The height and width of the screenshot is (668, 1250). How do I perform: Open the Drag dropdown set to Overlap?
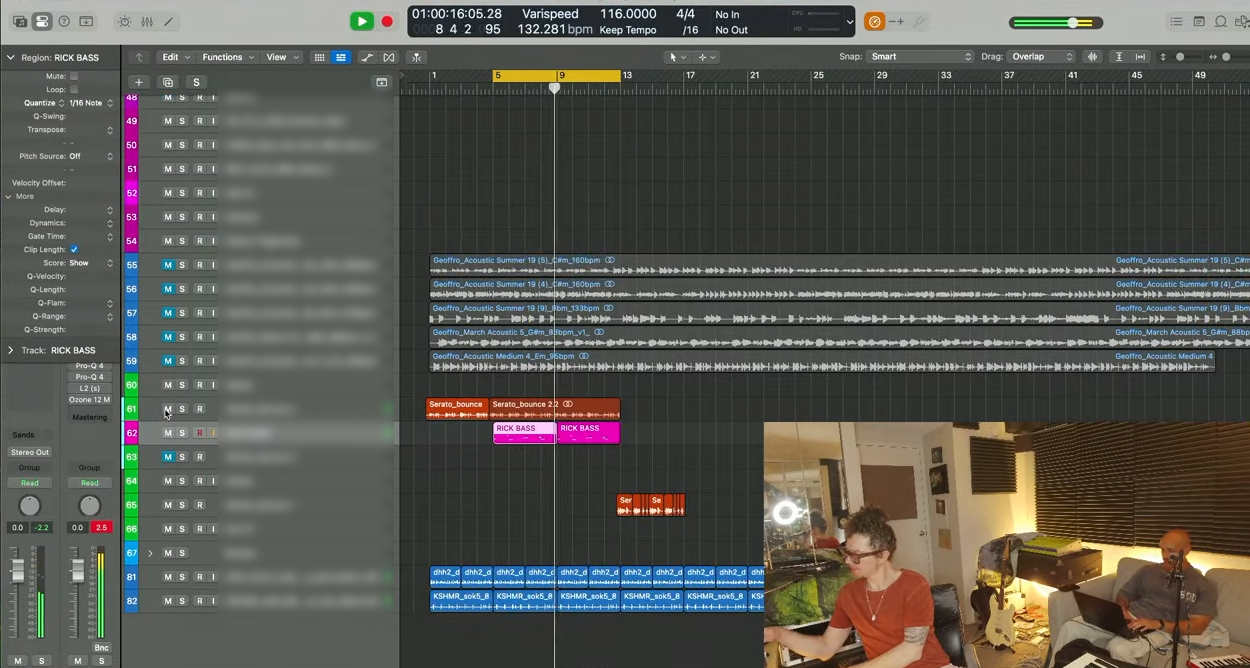pos(1041,57)
